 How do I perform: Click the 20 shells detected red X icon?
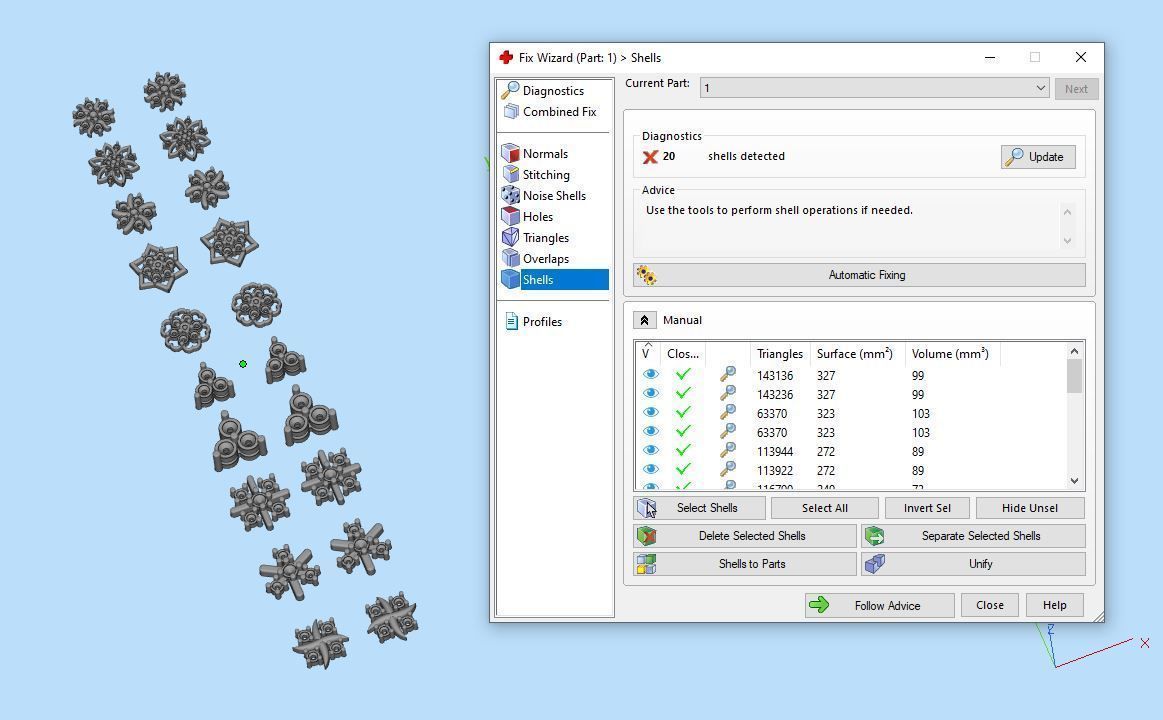point(650,156)
